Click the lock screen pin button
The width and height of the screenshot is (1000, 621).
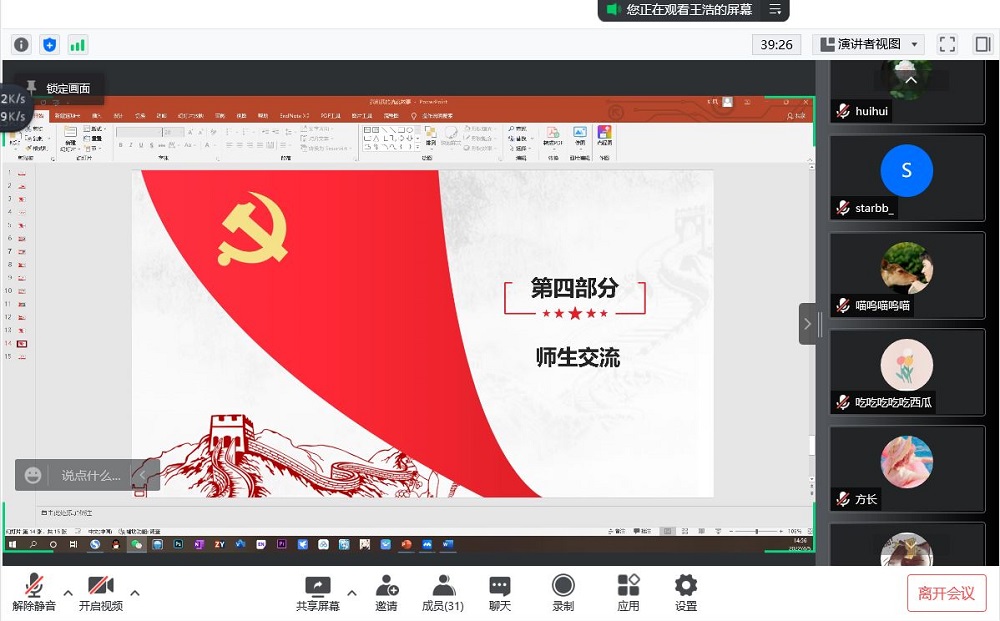tap(58, 88)
